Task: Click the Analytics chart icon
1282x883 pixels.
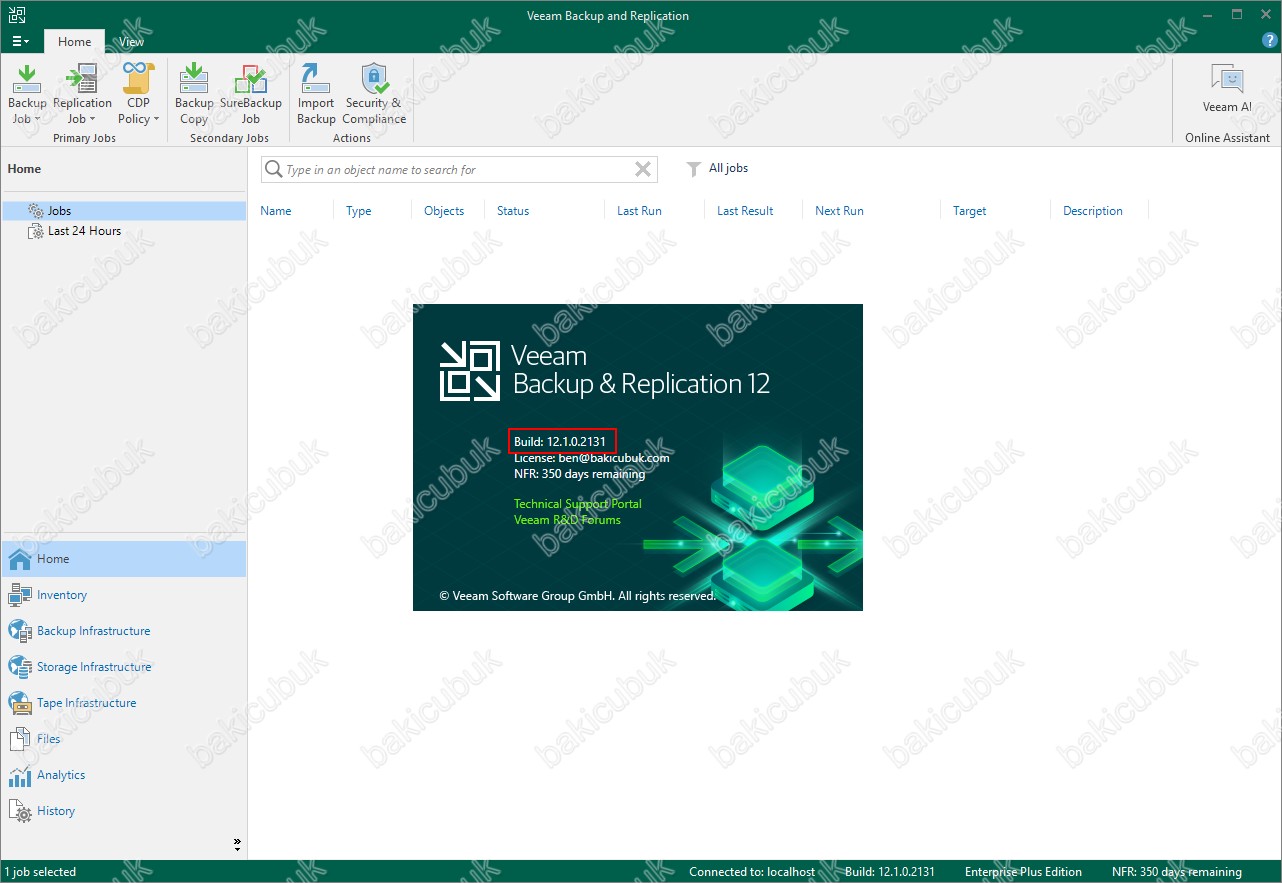Action: pyautogui.click(x=20, y=775)
